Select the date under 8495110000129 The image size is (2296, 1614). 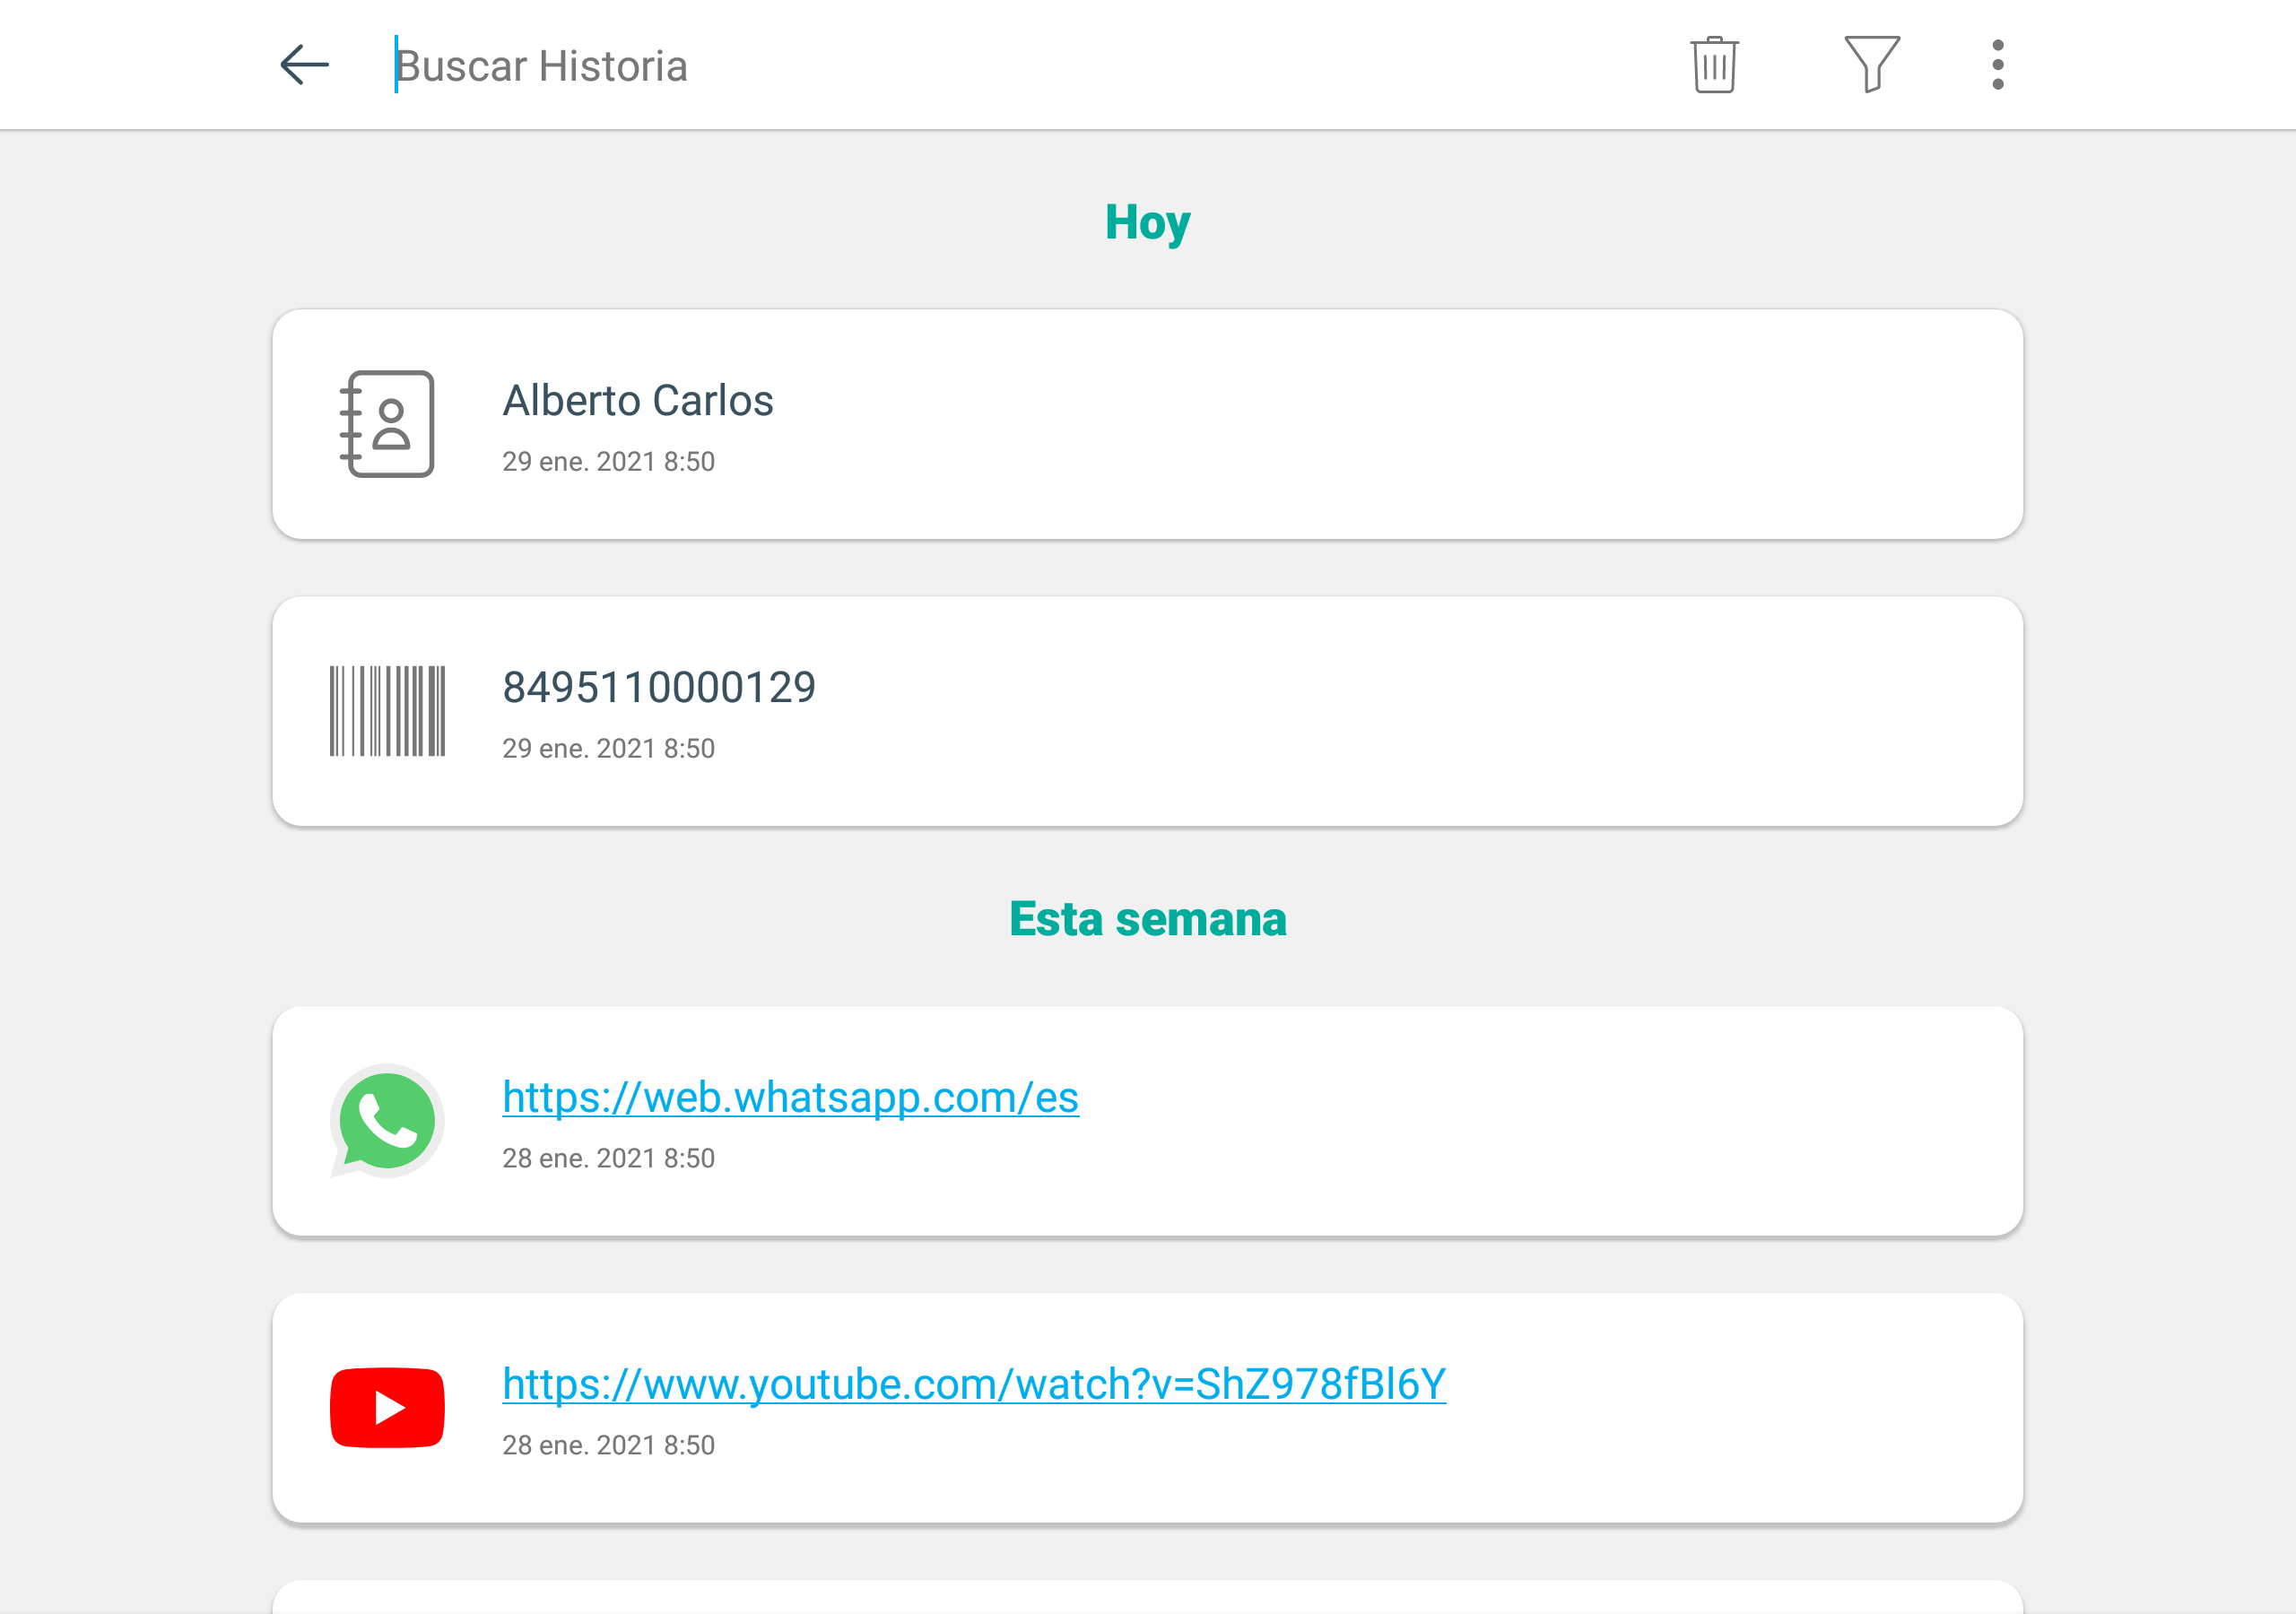pyautogui.click(x=608, y=749)
